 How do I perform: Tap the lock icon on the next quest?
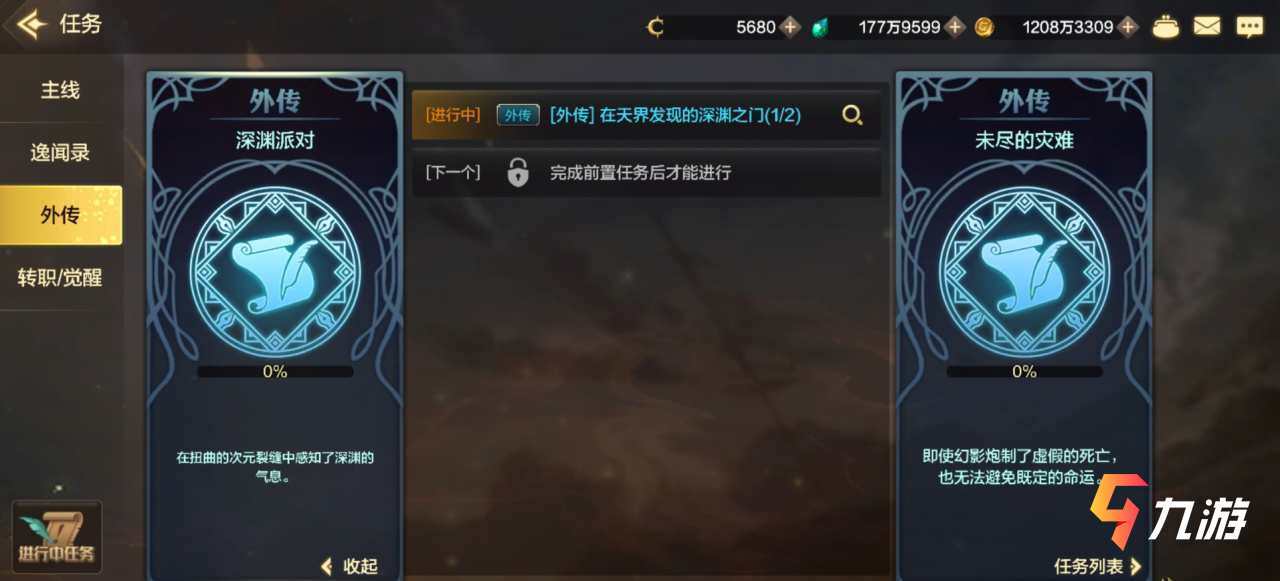[x=517, y=172]
